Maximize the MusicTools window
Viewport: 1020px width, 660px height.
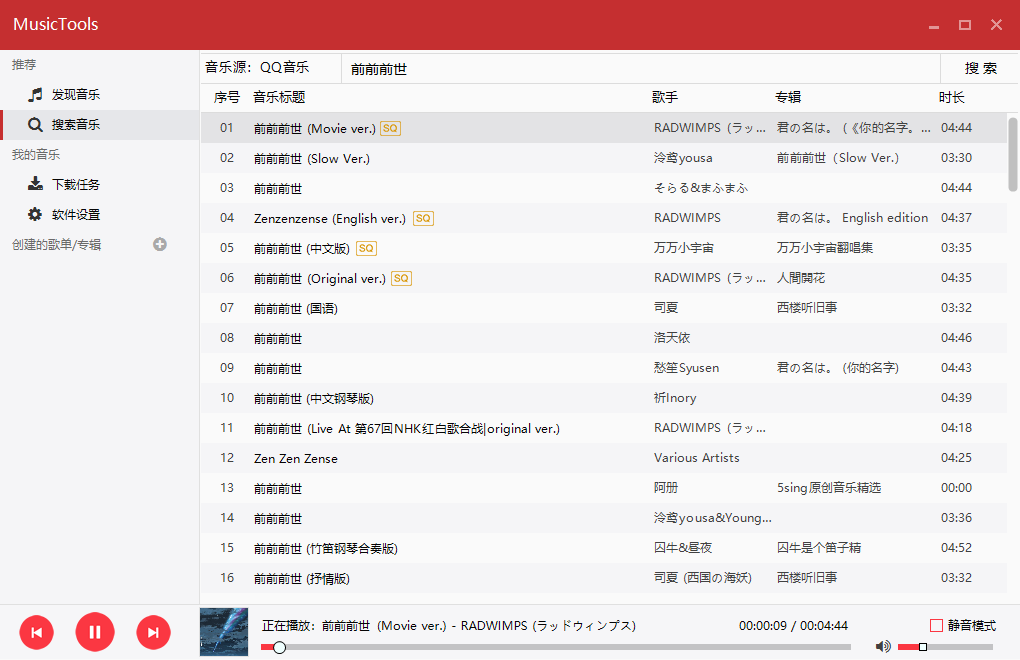tap(965, 25)
